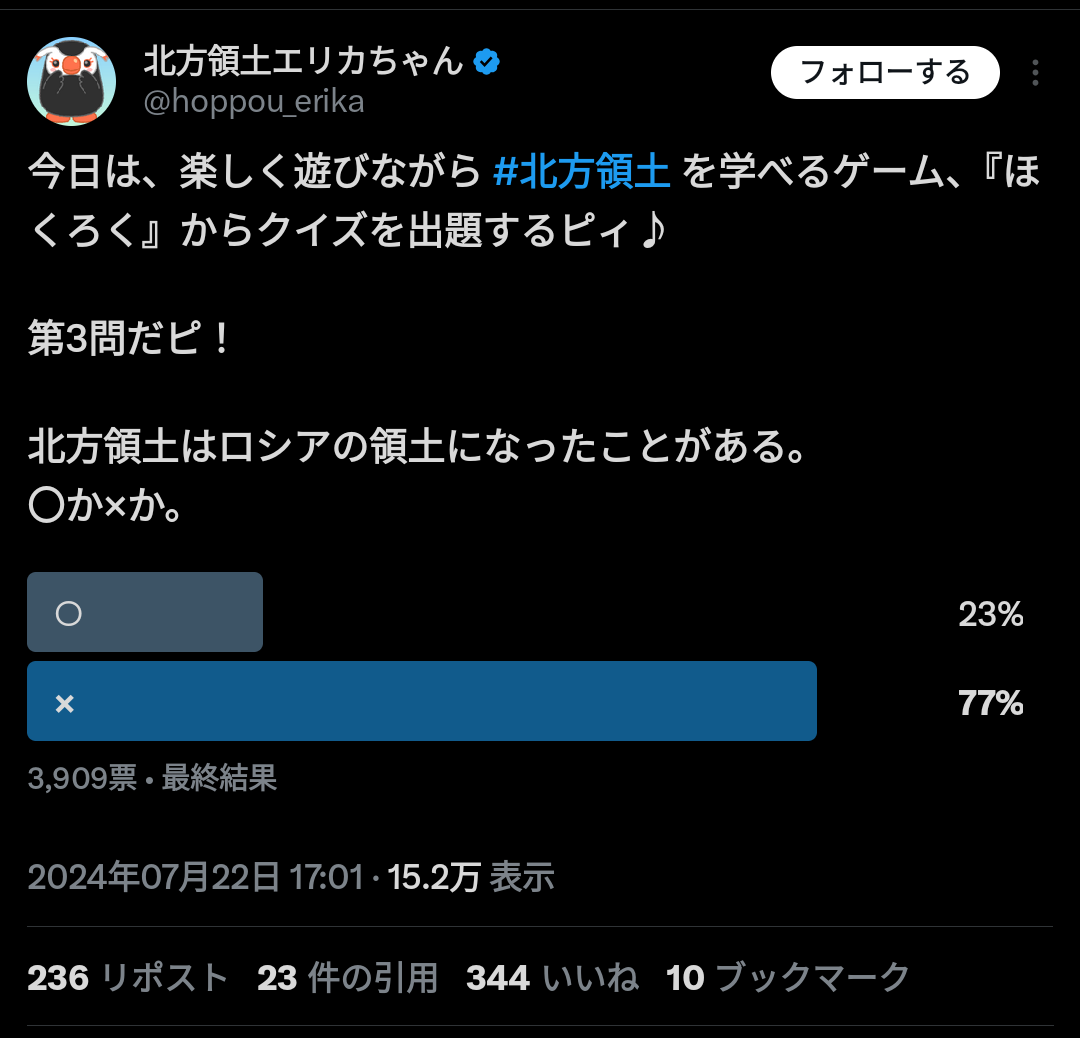Open the 2024年07月22日 17:01 timestamp

pyautogui.click(x=195, y=877)
